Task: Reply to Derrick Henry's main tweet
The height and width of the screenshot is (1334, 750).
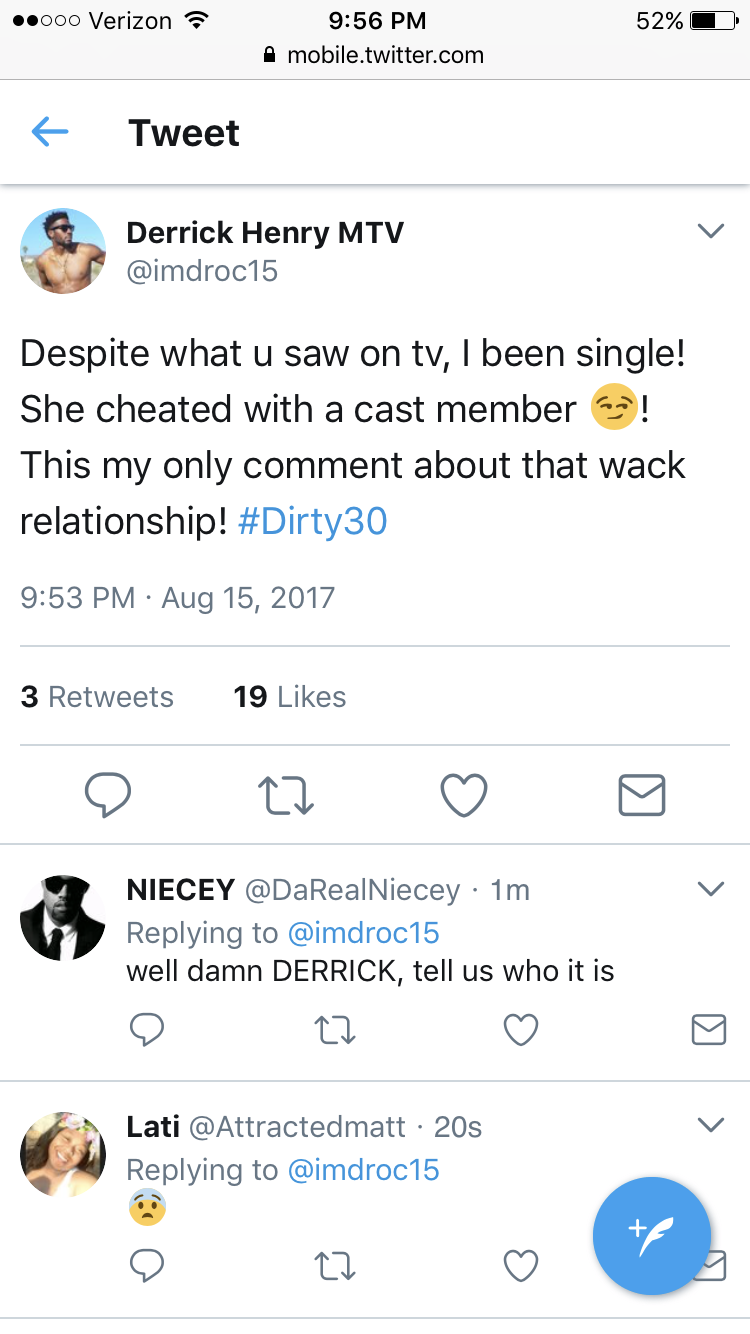Action: coord(108,795)
